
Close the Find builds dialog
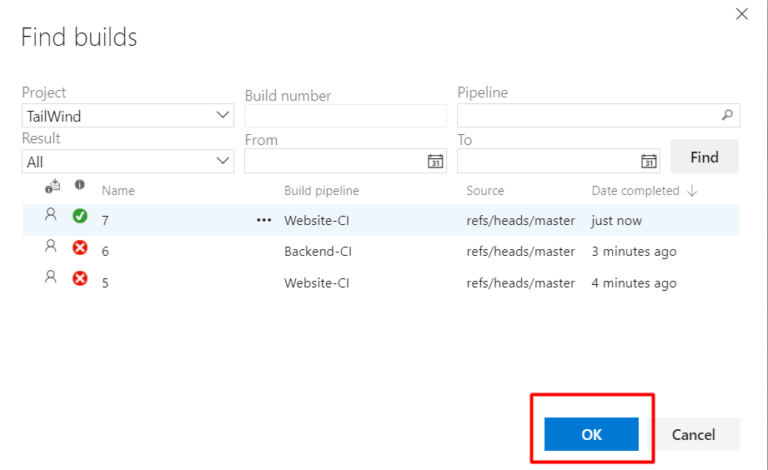tap(742, 14)
